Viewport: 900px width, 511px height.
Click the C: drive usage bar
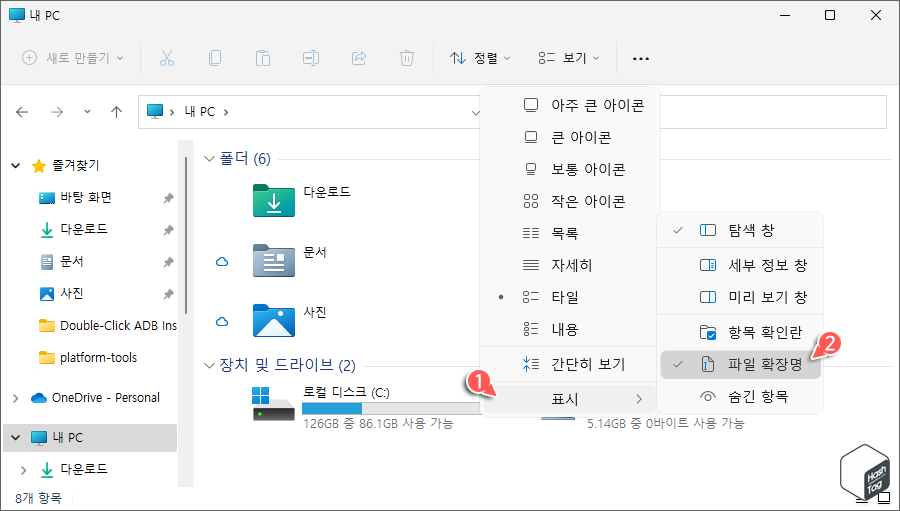[x=391, y=409]
